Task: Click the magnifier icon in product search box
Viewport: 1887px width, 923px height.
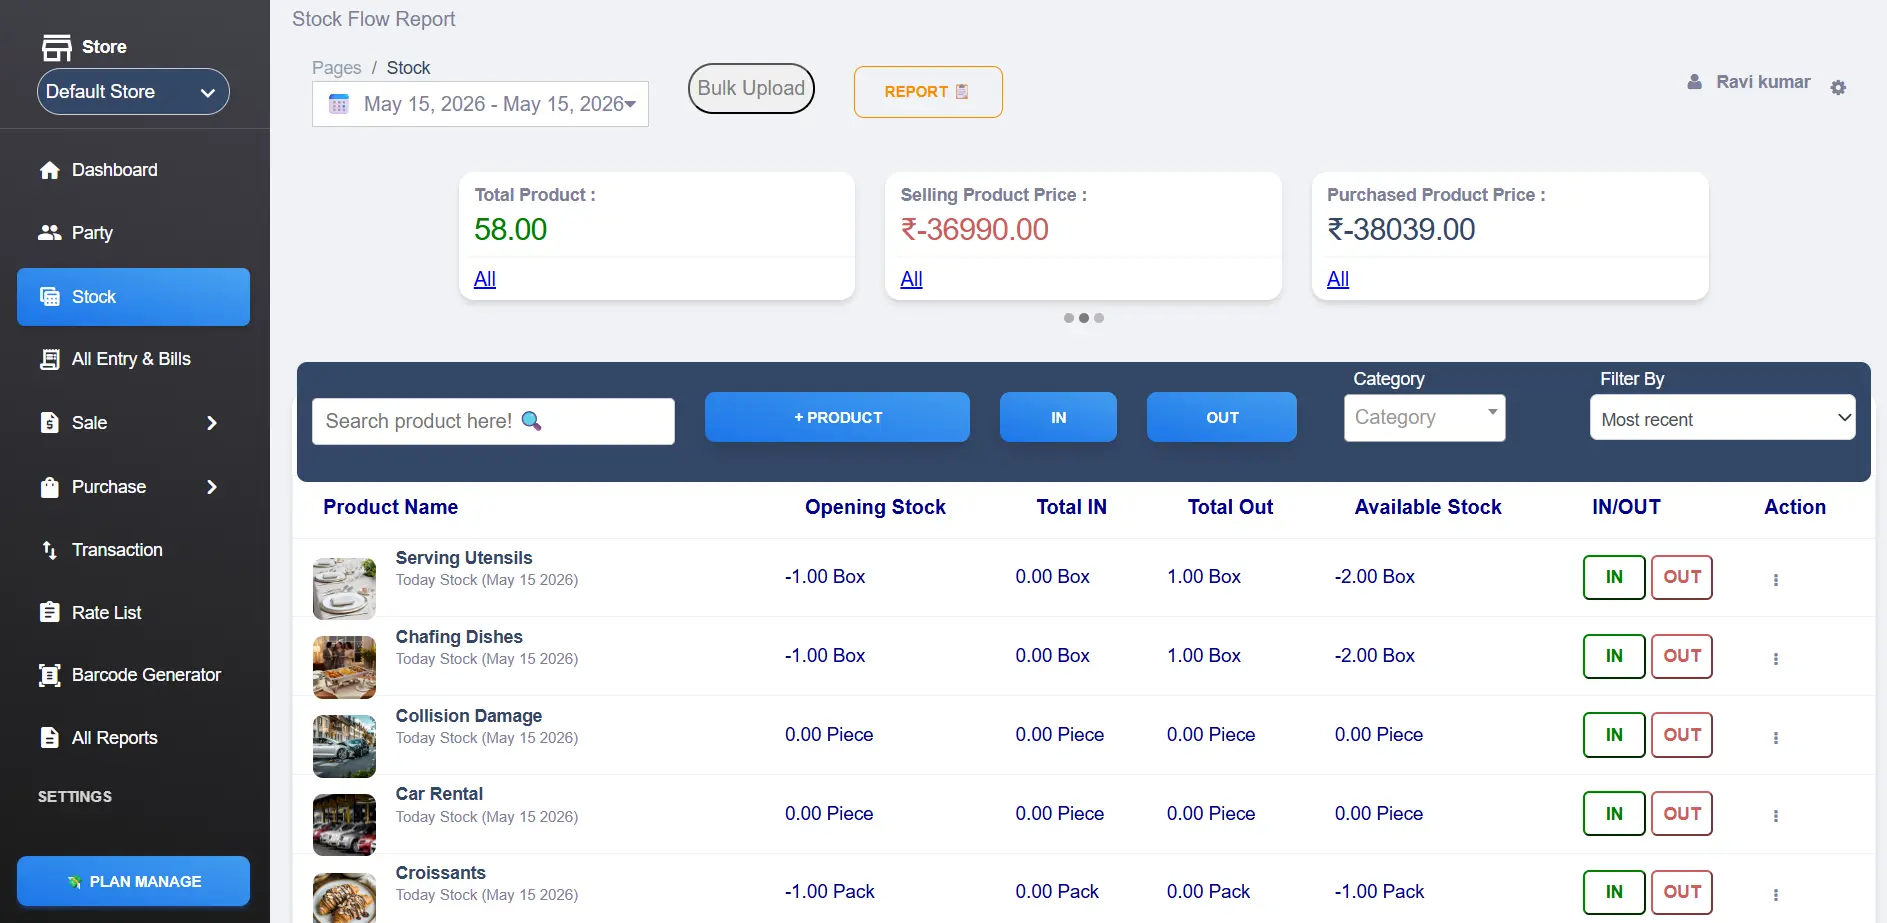Action: coord(532,421)
